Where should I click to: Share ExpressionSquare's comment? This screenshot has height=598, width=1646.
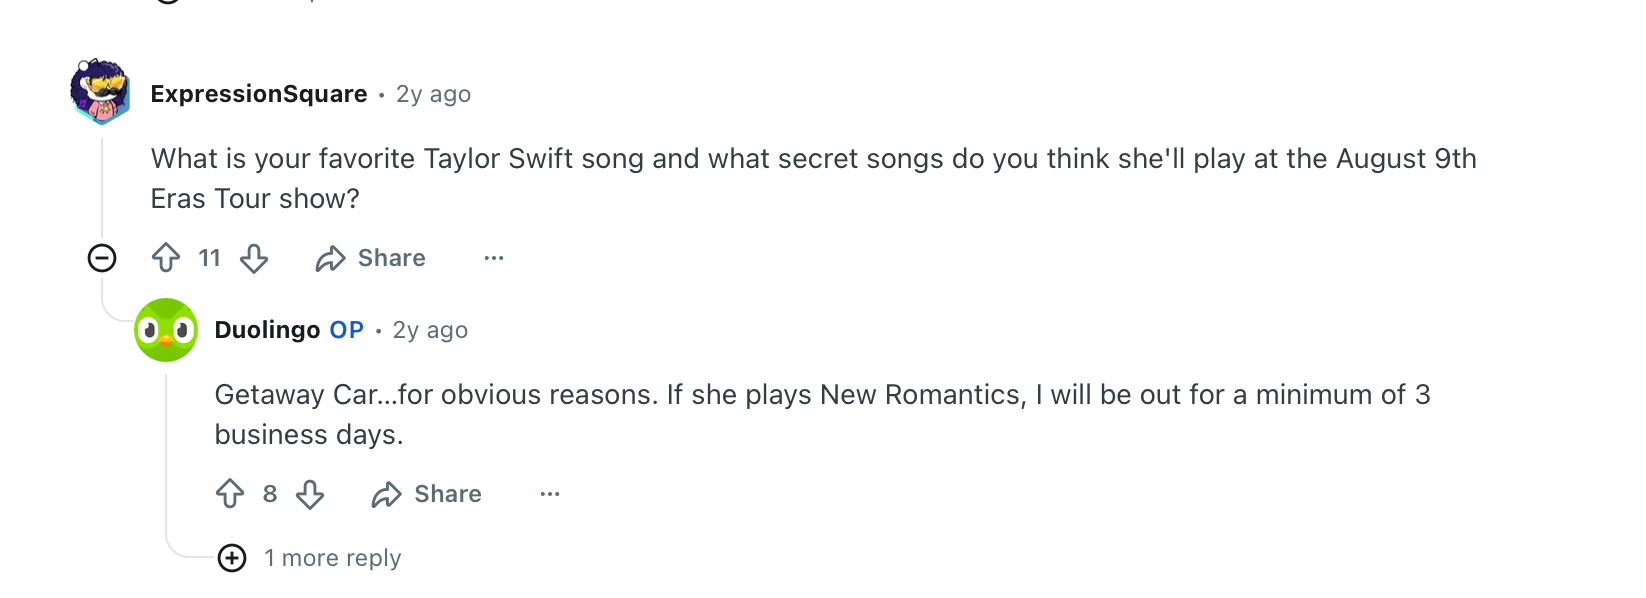371,258
